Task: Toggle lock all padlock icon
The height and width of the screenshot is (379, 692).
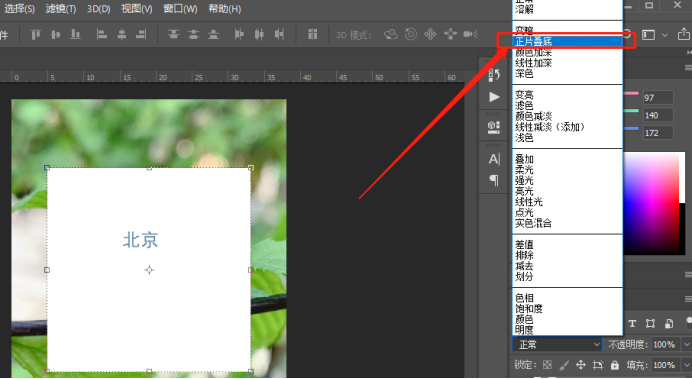Action: [615, 365]
